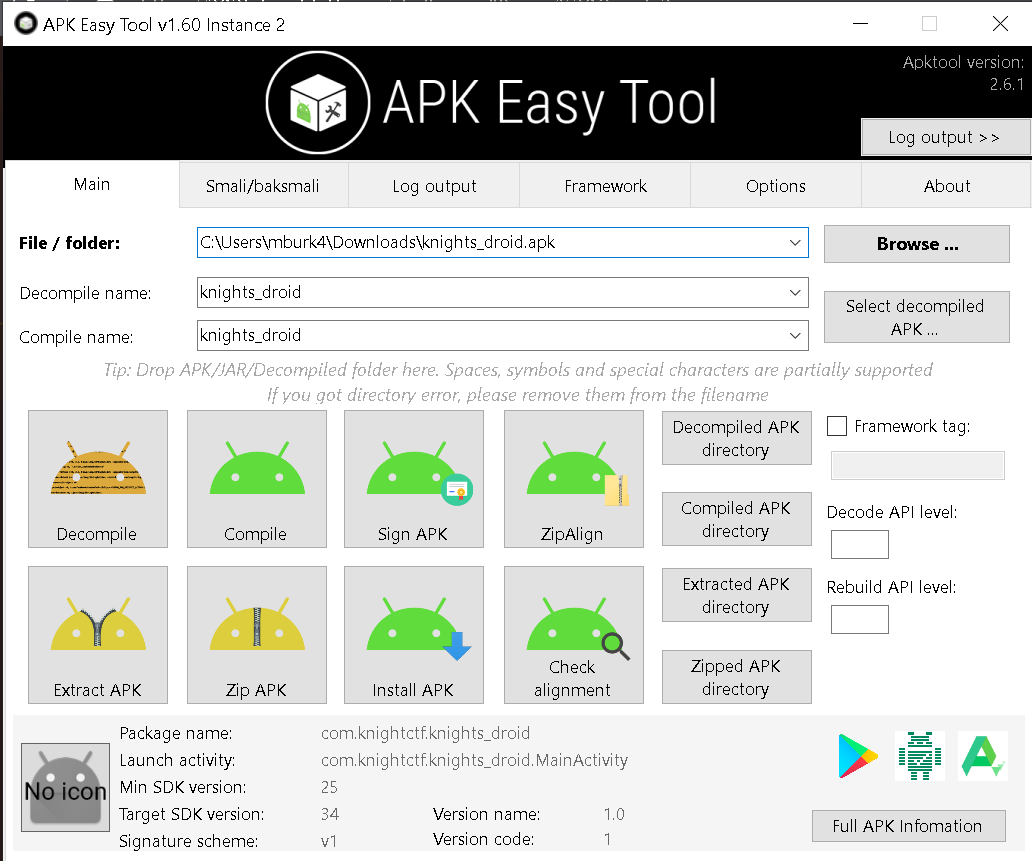
Task: Select package name com.knightctf.knights_droid text
Action: [425, 733]
